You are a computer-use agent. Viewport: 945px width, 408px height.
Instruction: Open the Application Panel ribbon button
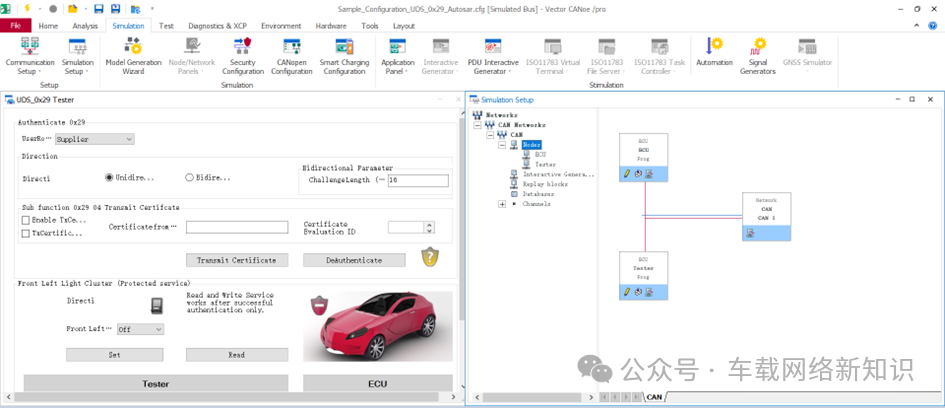(398, 56)
